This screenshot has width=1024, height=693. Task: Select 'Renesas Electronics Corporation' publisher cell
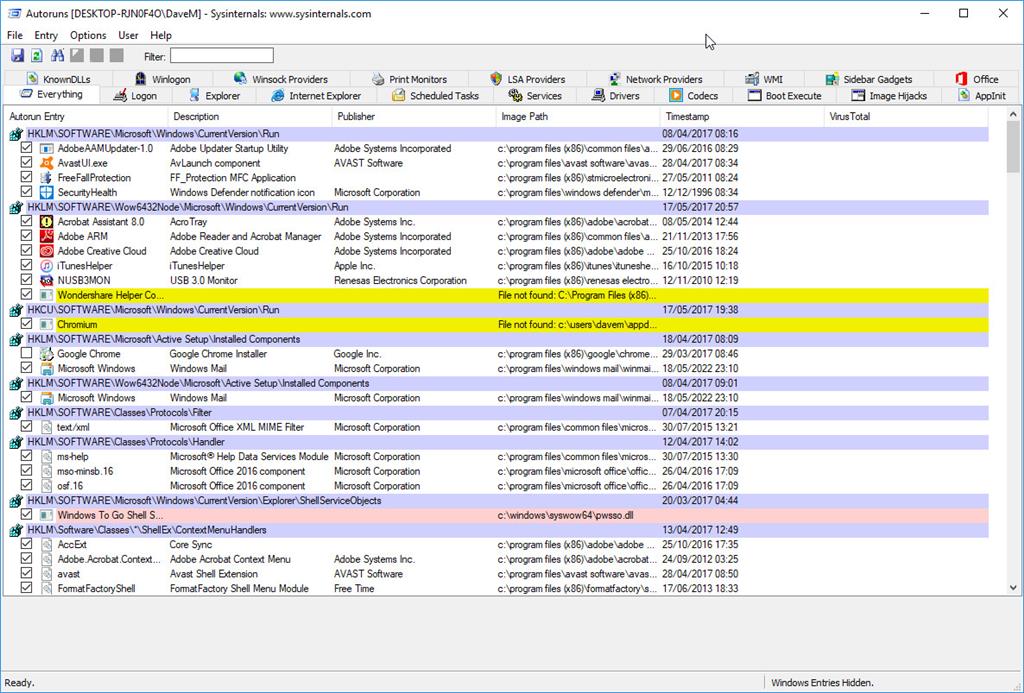tap(400, 280)
